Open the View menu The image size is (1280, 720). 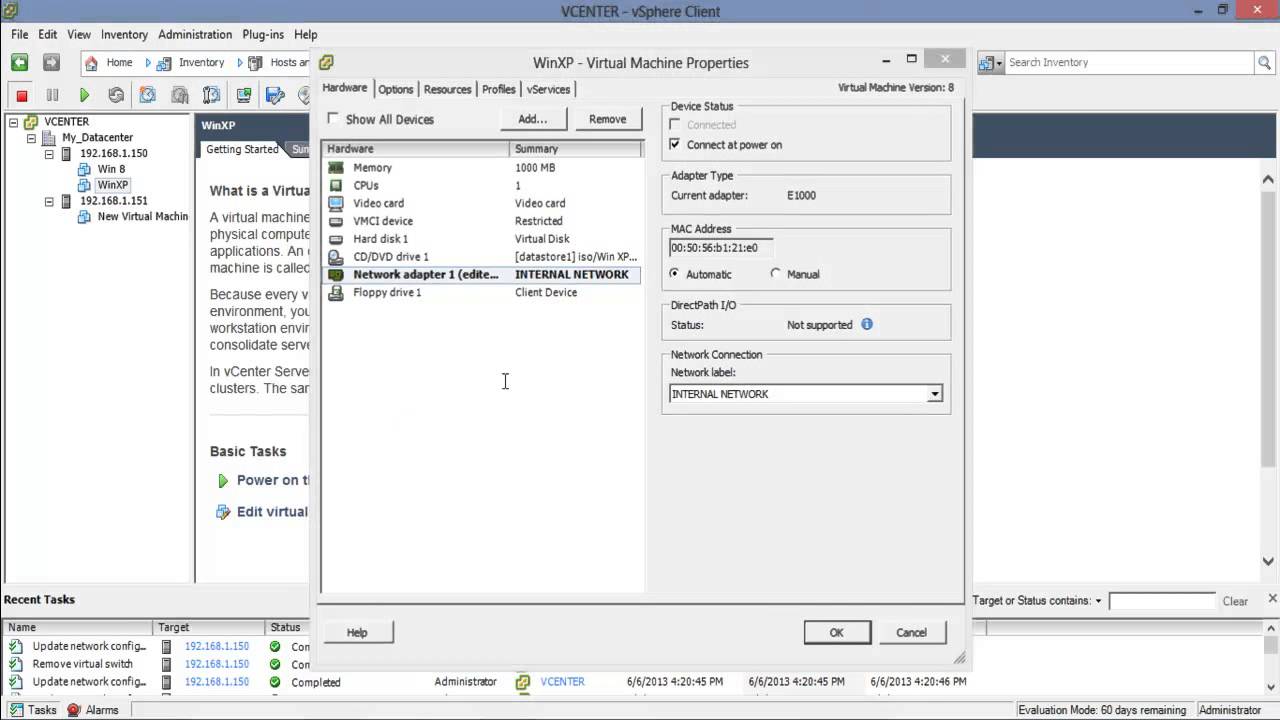pos(79,34)
